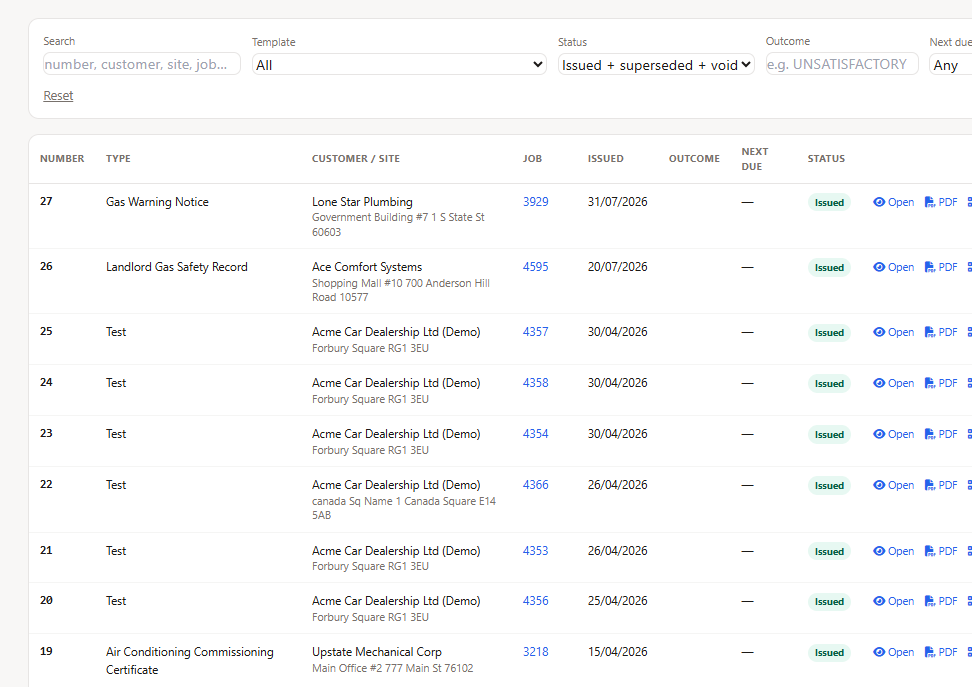Viewport: 972px width, 687px height.
Task: Open certificate 21 via eye icon
Action: click(893, 551)
